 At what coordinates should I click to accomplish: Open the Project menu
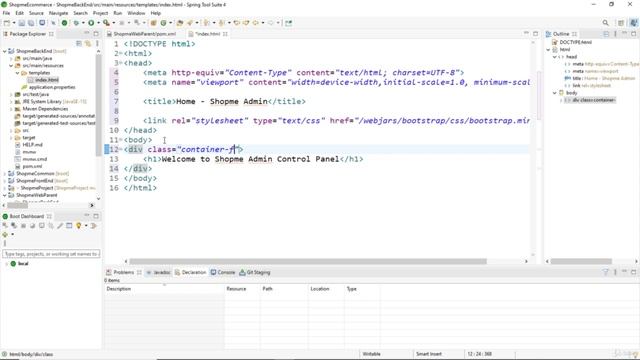[100, 13]
